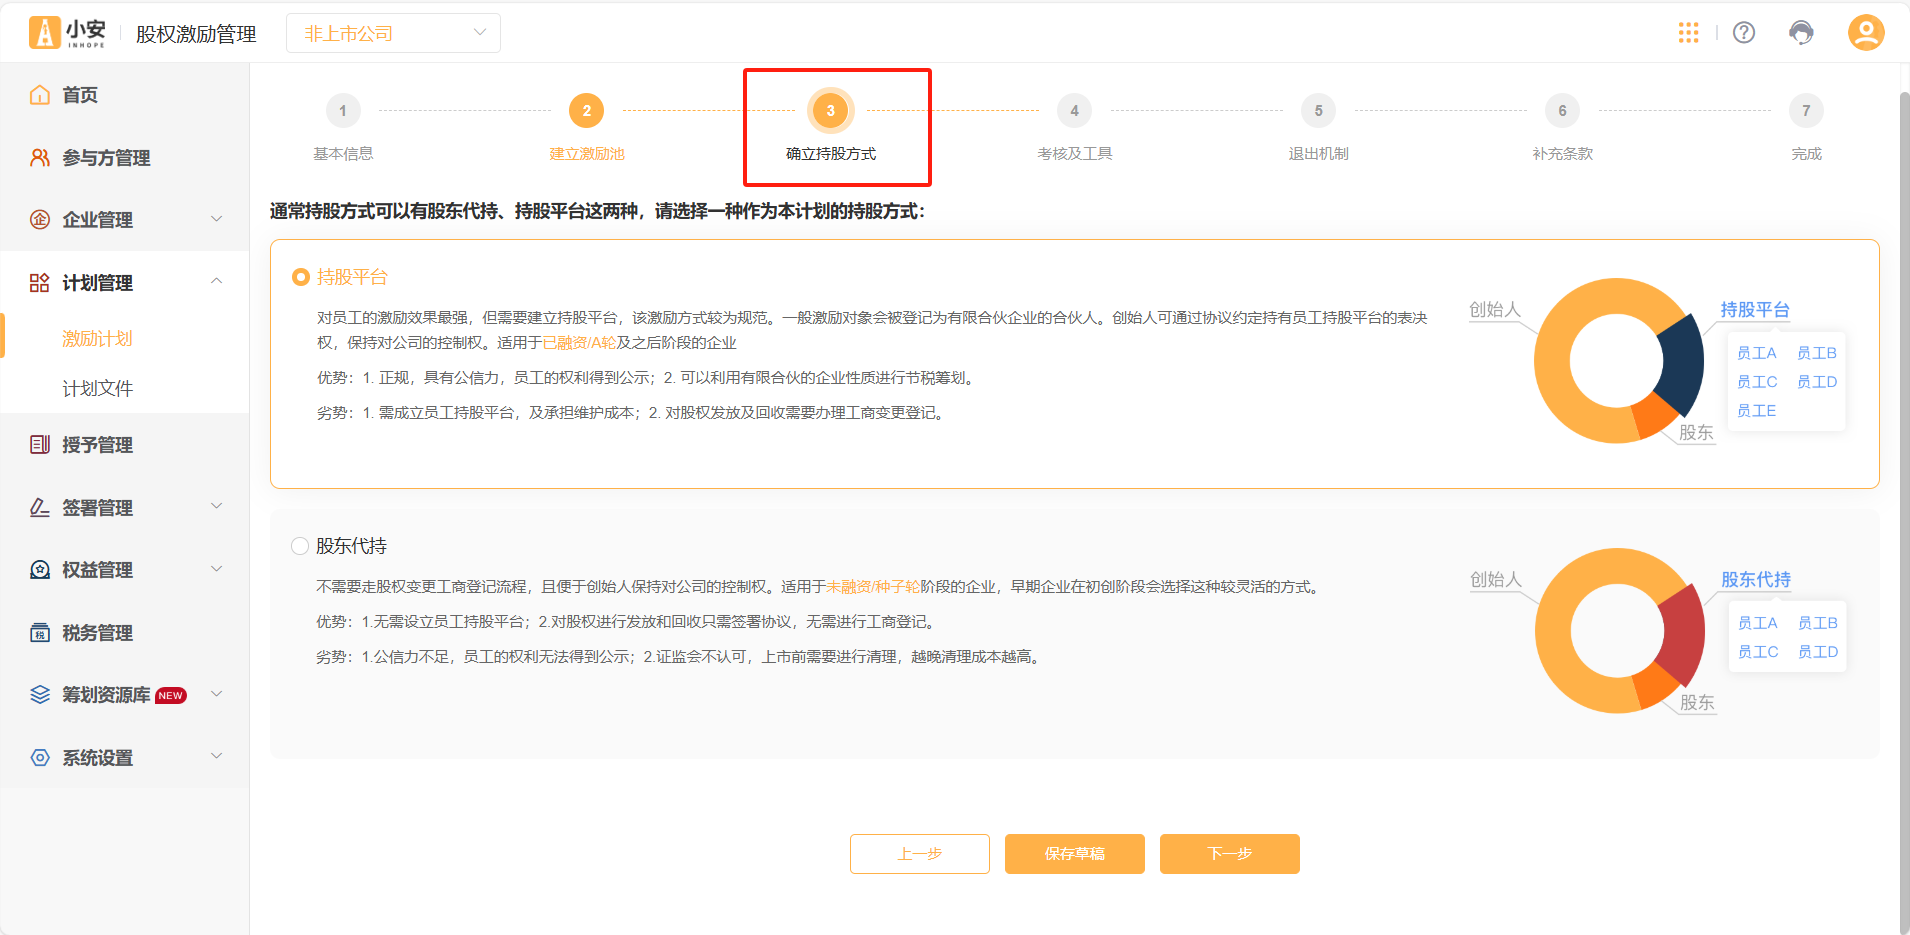Click the 系统设置 gear icon
Image resolution: width=1910 pixels, height=935 pixels.
point(40,758)
